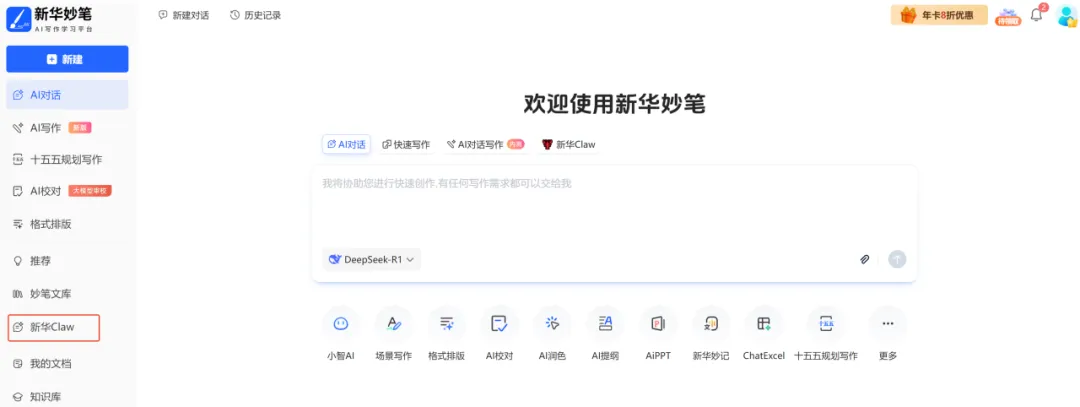Select the 新华Claw tab above input
Viewport: 1080px width, 407px height.
pyautogui.click(x=569, y=145)
